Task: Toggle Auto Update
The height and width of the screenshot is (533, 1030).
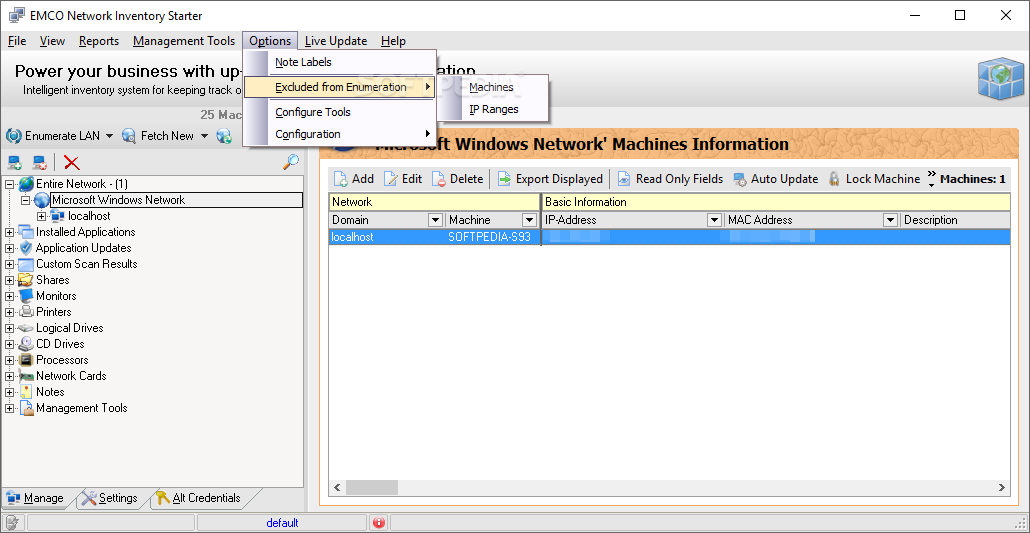Action: tap(775, 179)
